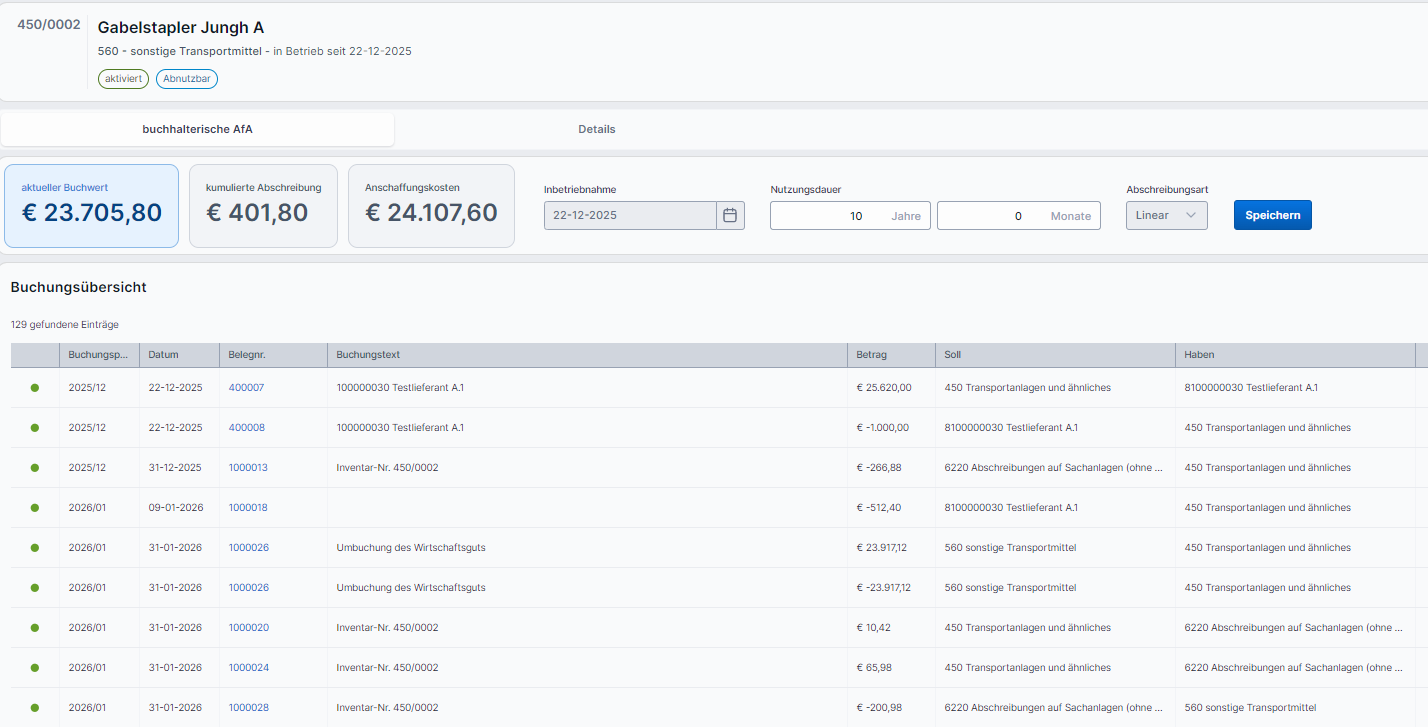Open Belegnr. 400008 link
The width and height of the screenshot is (1428, 727).
[x=247, y=428]
